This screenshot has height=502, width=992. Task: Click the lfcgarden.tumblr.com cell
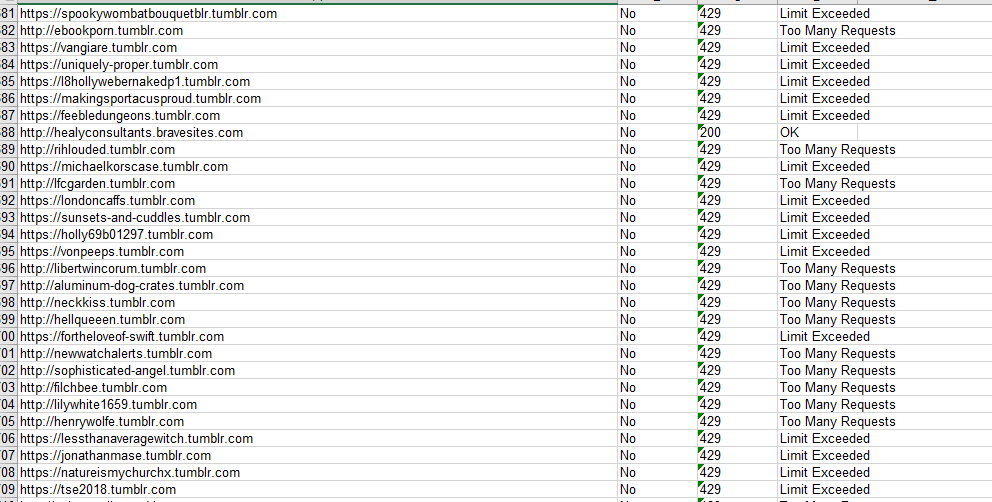[318, 184]
